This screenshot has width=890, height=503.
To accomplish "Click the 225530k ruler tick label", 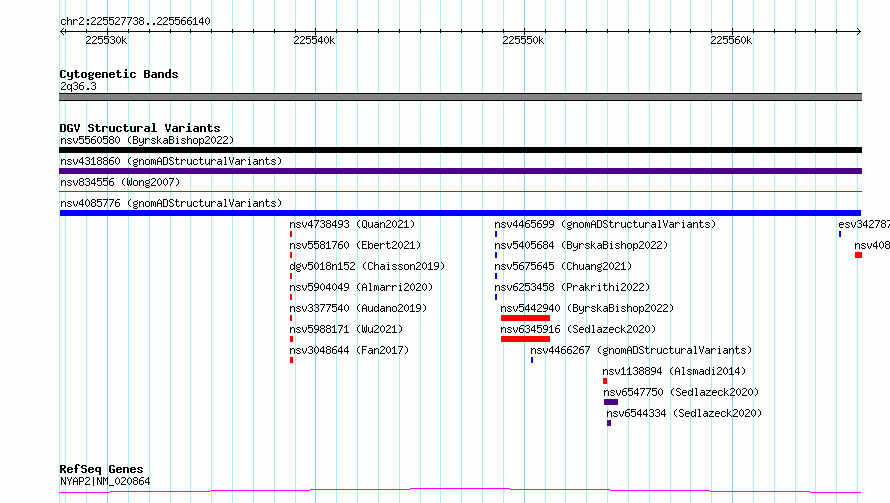I will click(x=106, y=40).
